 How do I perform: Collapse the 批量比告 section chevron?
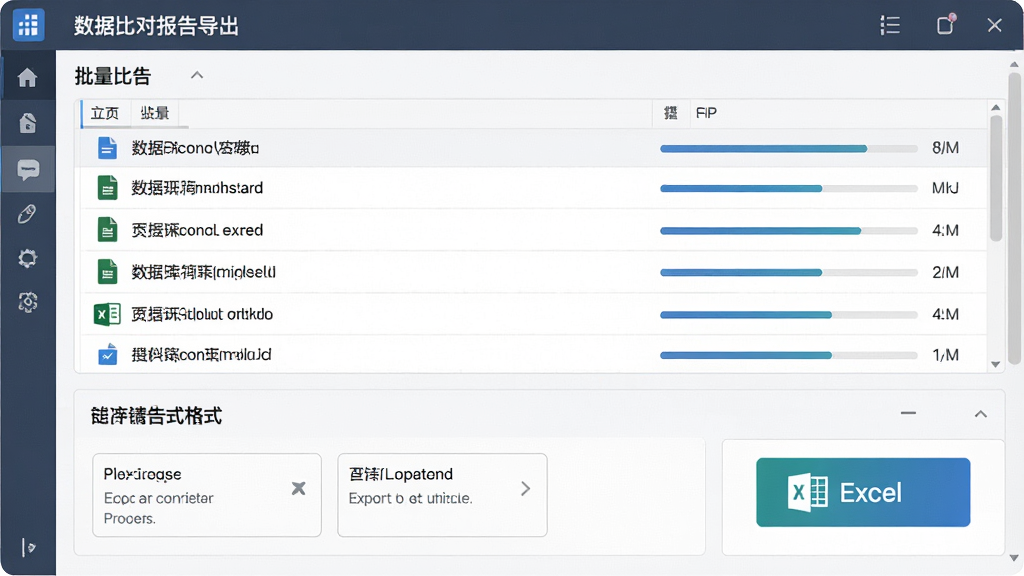(x=197, y=76)
